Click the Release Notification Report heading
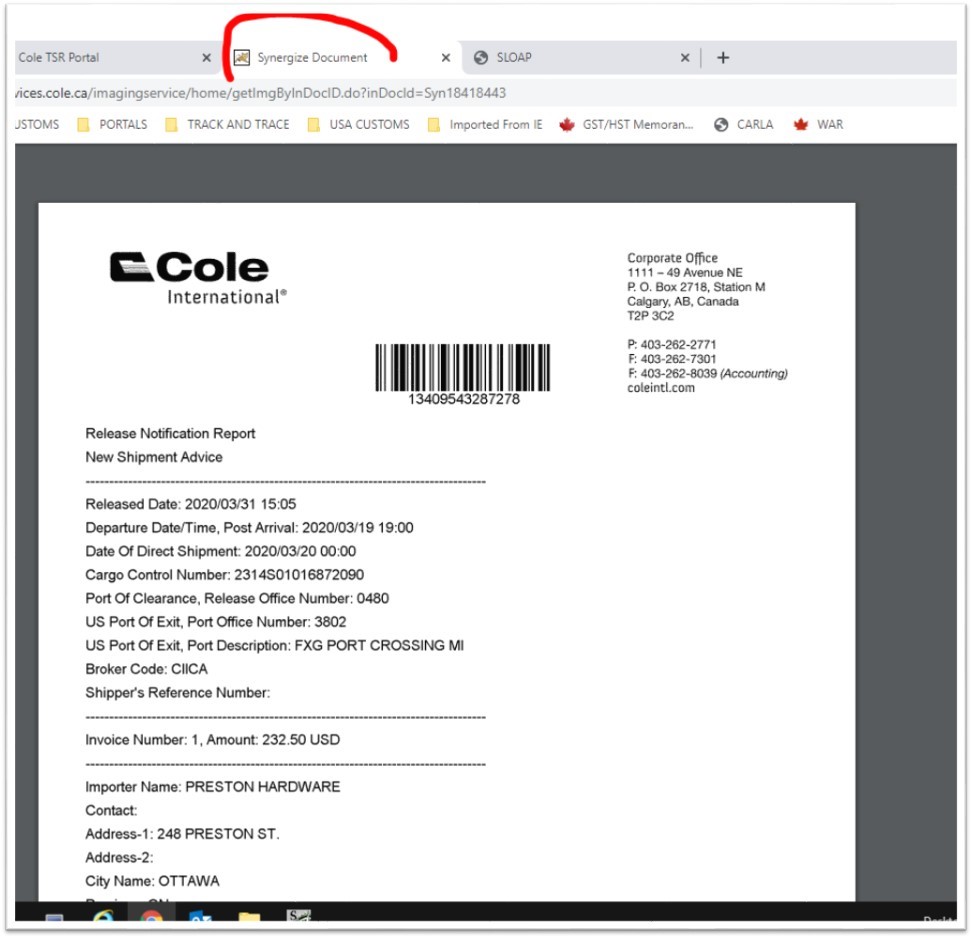This screenshot has height=939, width=972. pos(170,433)
